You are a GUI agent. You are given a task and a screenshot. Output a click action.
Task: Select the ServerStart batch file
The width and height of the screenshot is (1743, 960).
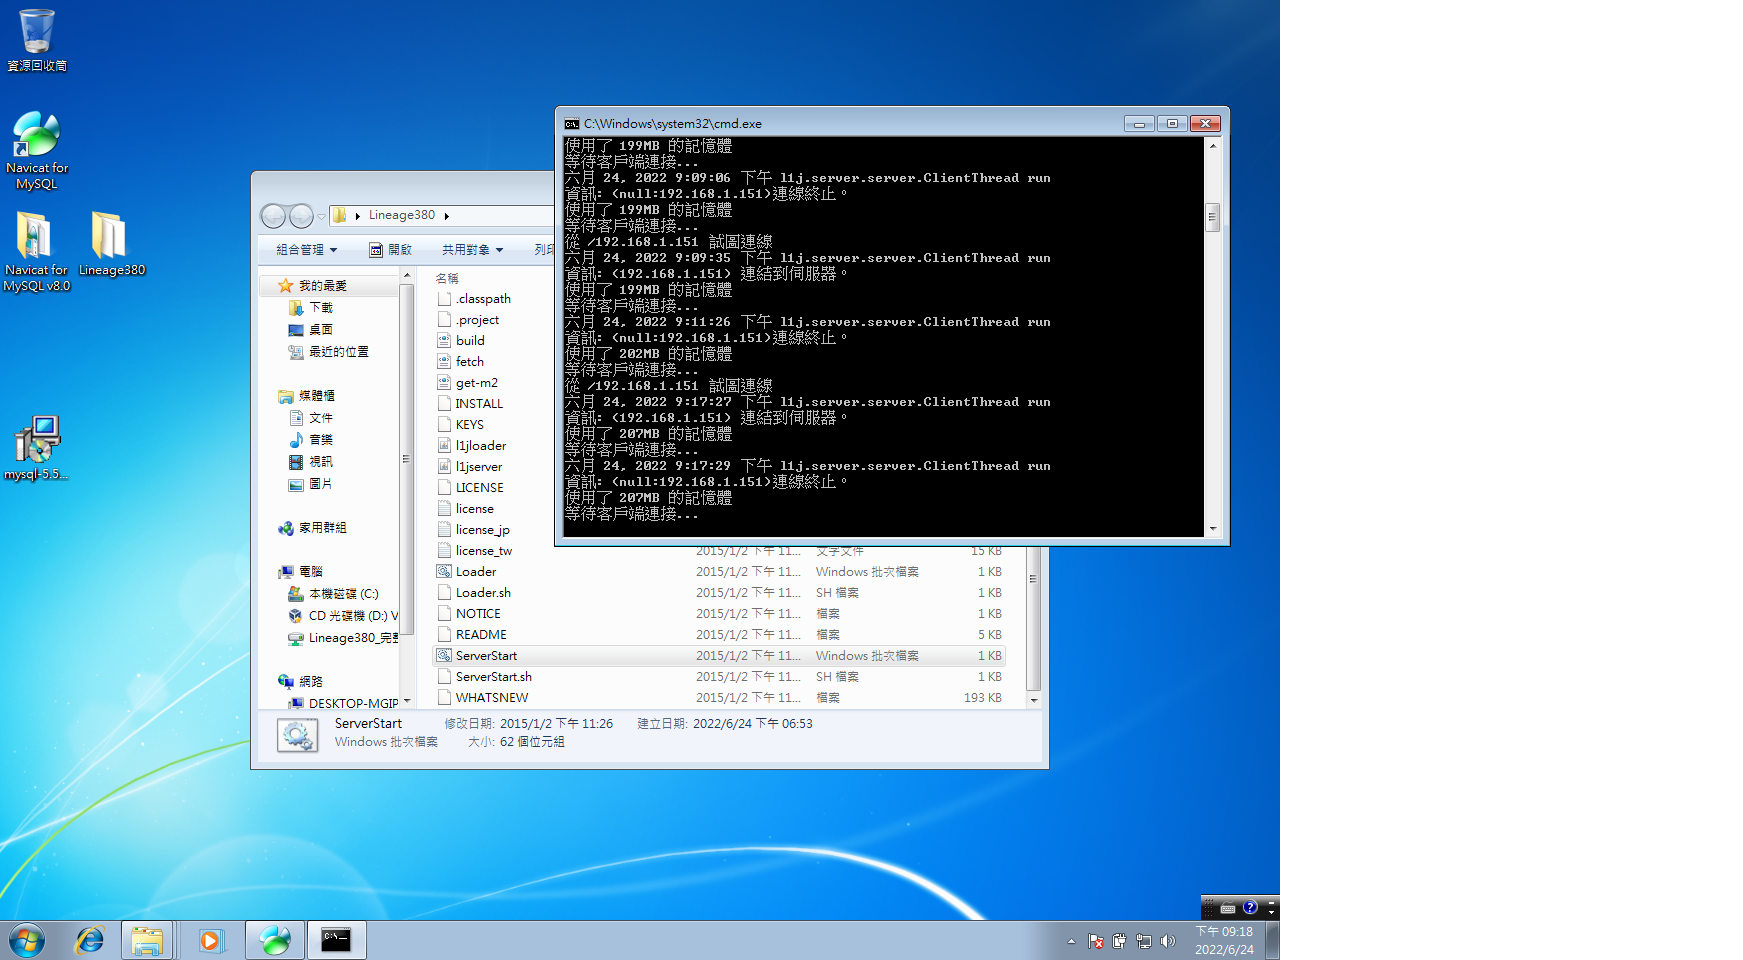tap(719, 656)
